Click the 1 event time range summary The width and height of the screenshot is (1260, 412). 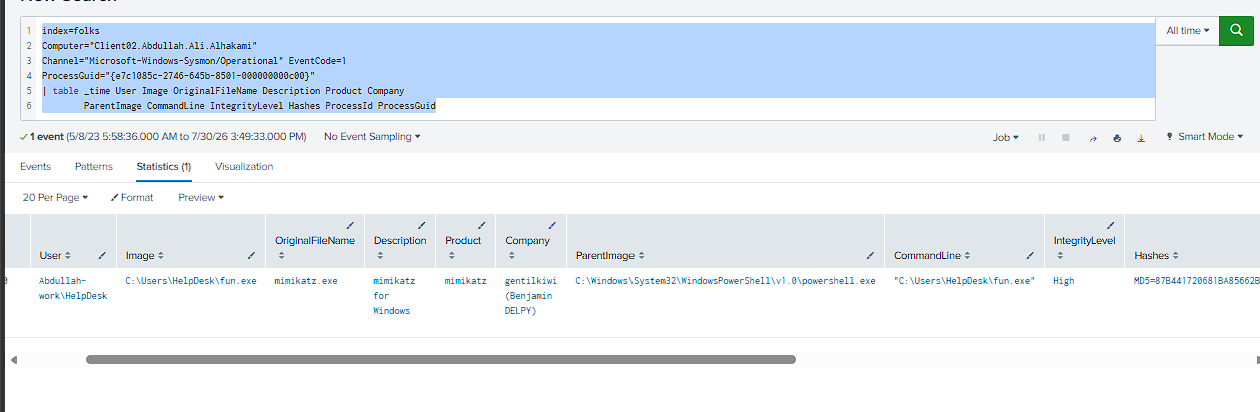click(x=162, y=136)
